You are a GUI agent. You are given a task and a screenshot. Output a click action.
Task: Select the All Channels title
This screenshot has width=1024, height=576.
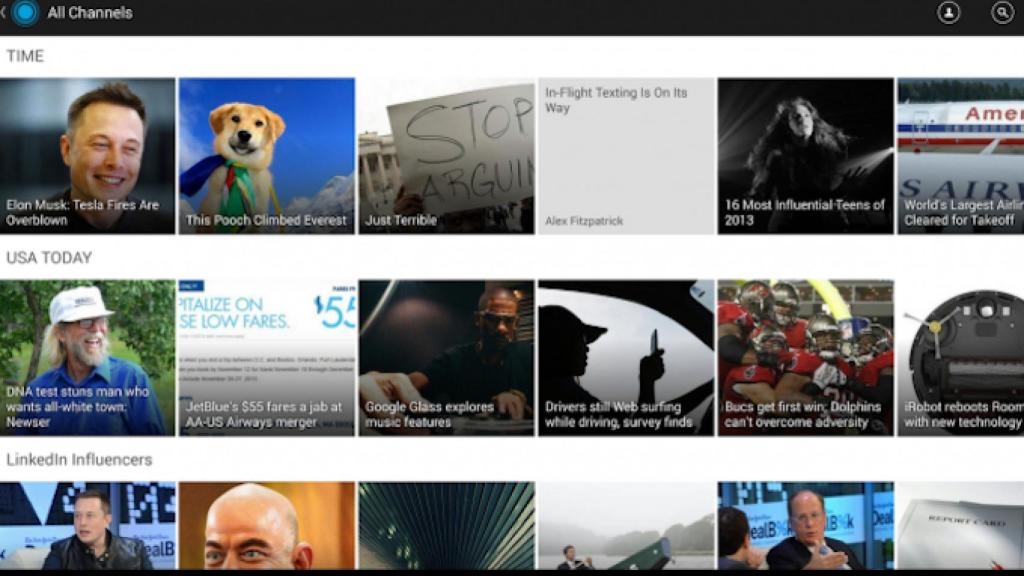click(x=90, y=14)
